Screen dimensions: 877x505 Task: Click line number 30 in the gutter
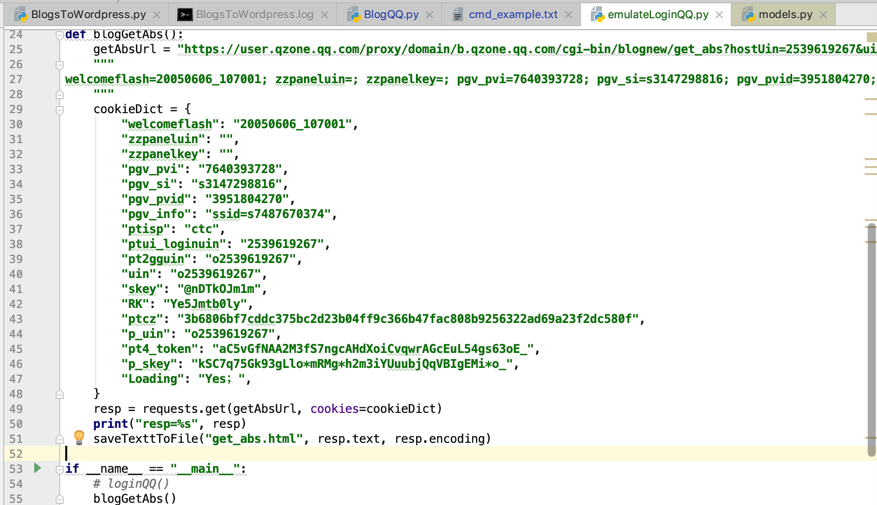16,124
